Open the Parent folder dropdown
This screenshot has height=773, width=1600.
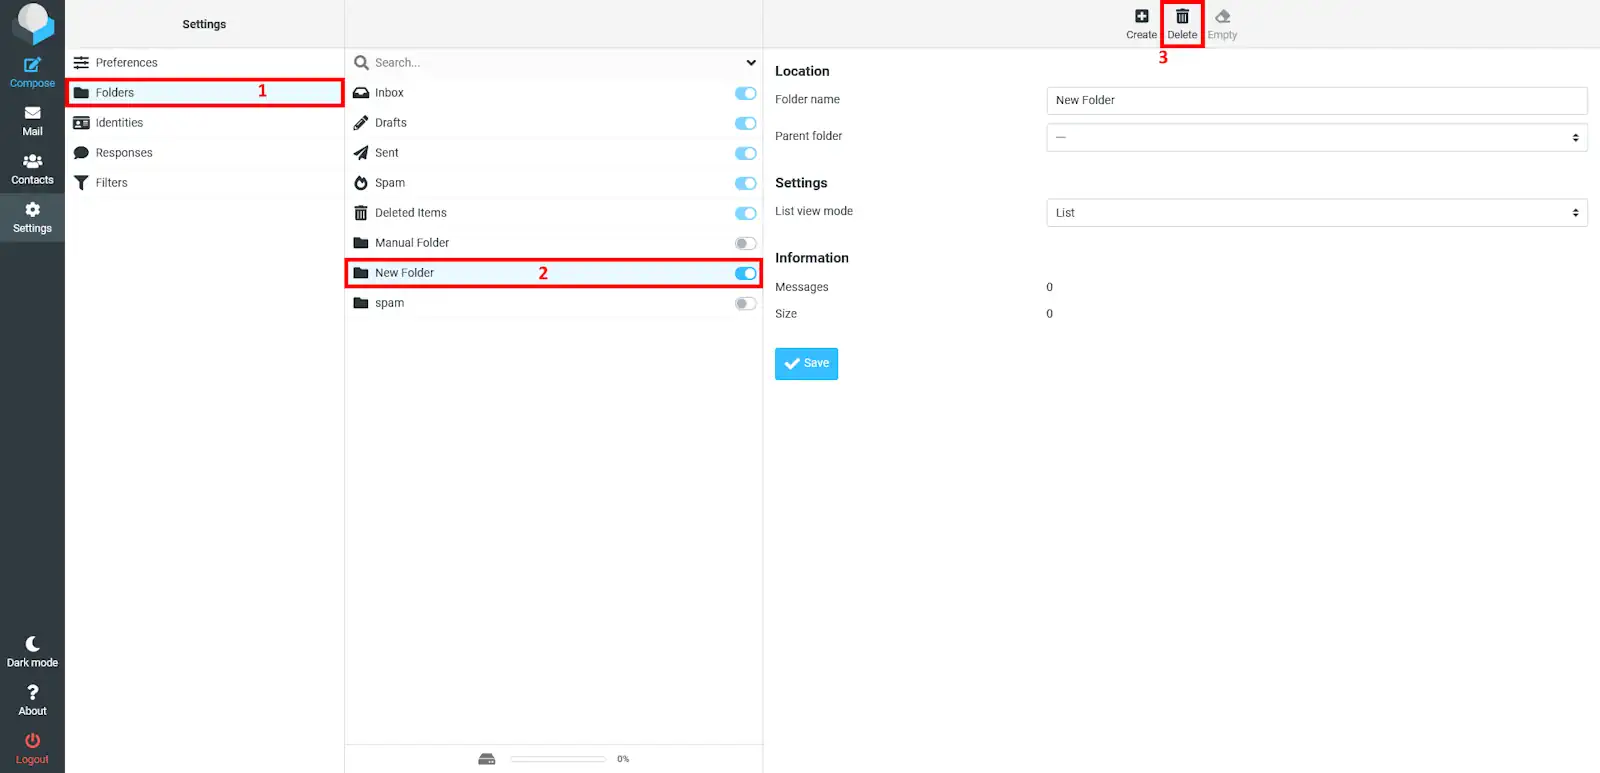click(x=1316, y=137)
